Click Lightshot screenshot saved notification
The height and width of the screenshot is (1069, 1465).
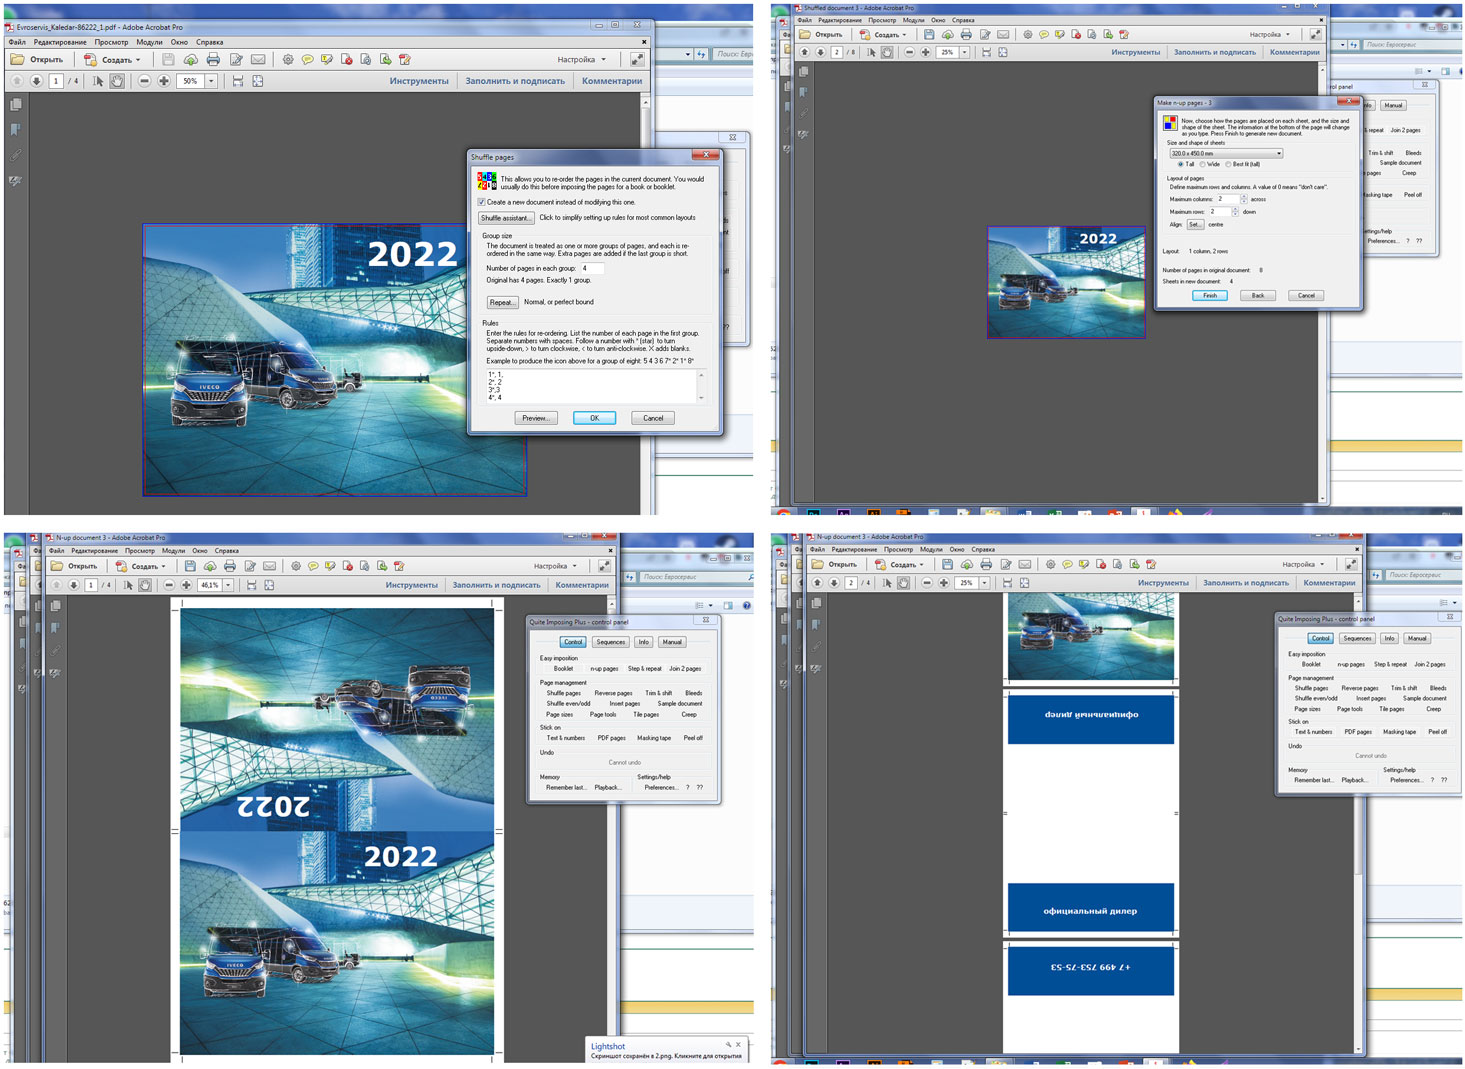(666, 1050)
